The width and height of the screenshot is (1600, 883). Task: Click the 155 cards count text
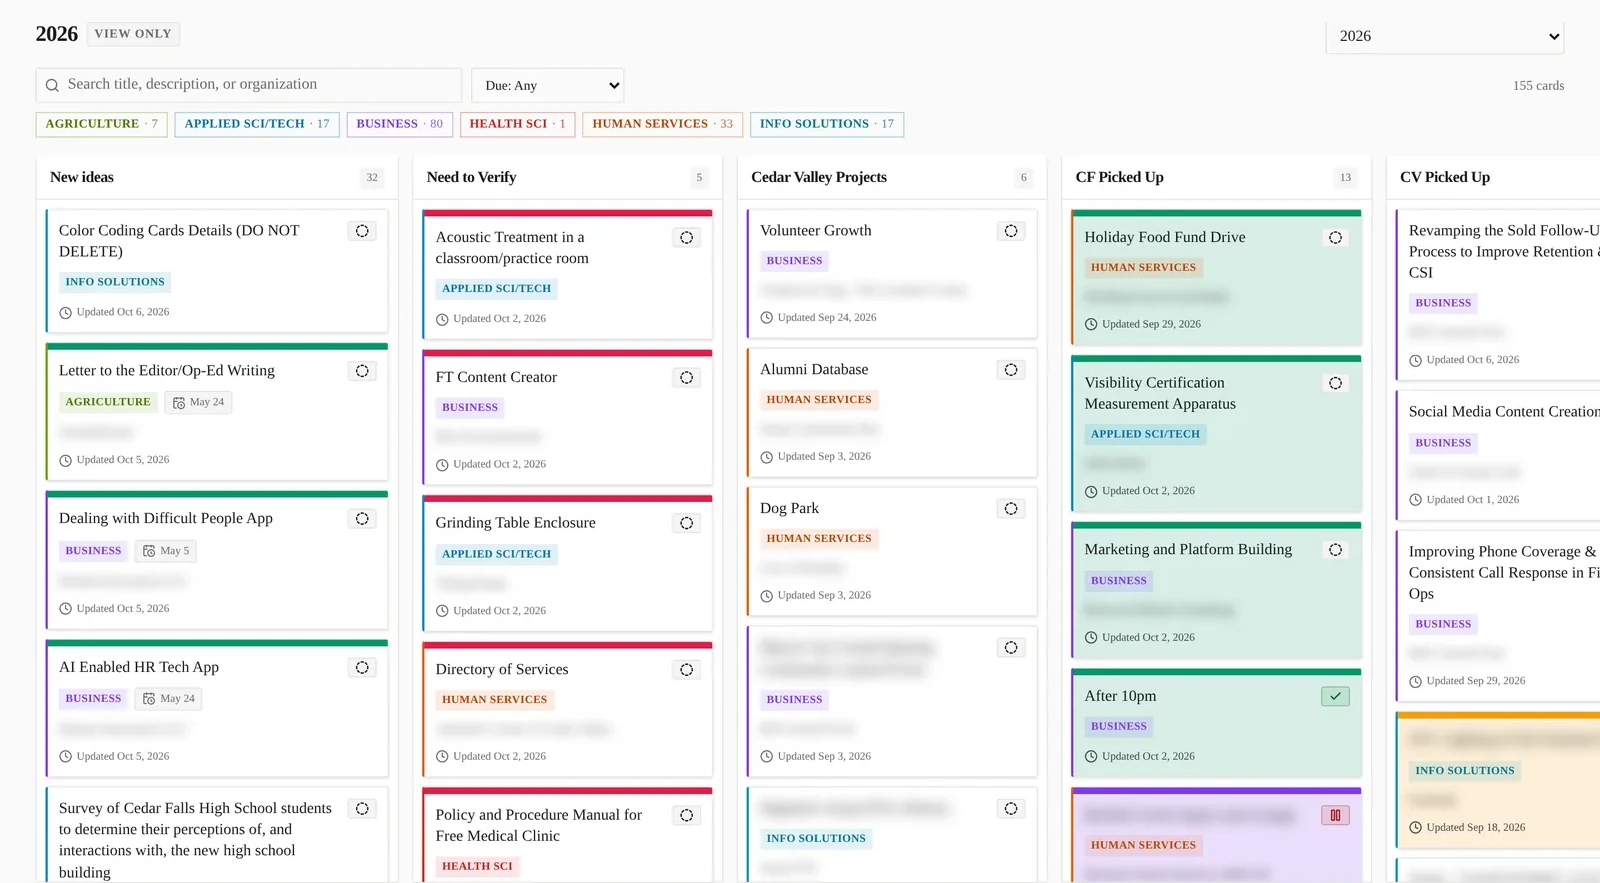click(1538, 86)
